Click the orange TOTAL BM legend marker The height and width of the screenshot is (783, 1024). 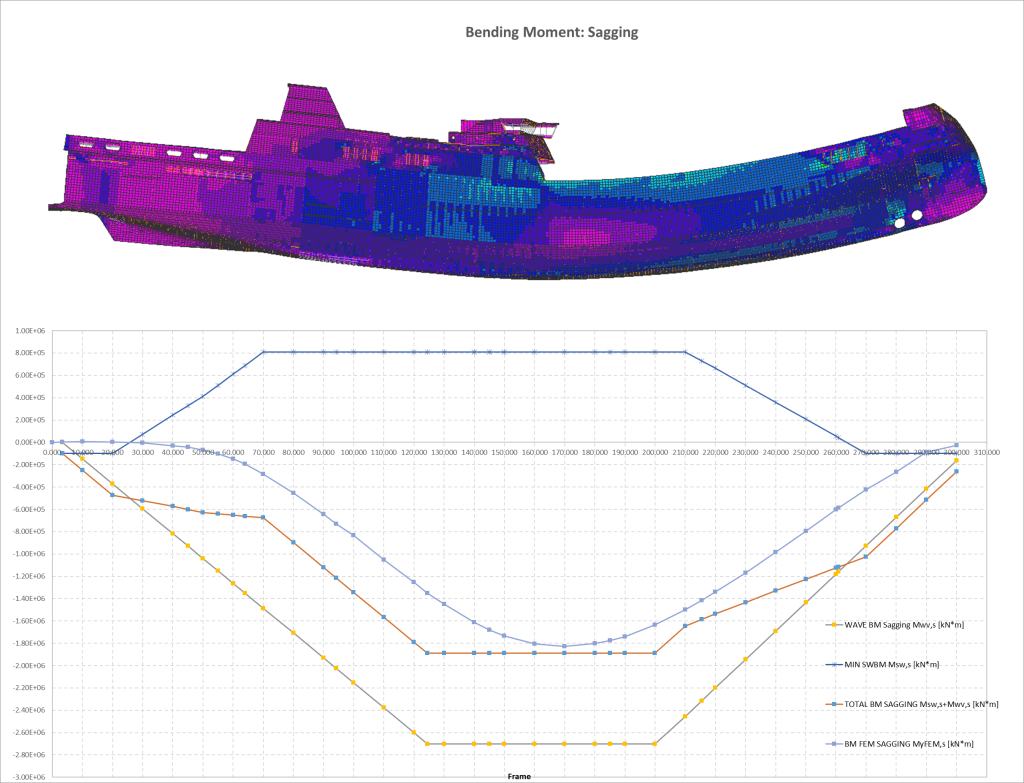click(x=834, y=705)
